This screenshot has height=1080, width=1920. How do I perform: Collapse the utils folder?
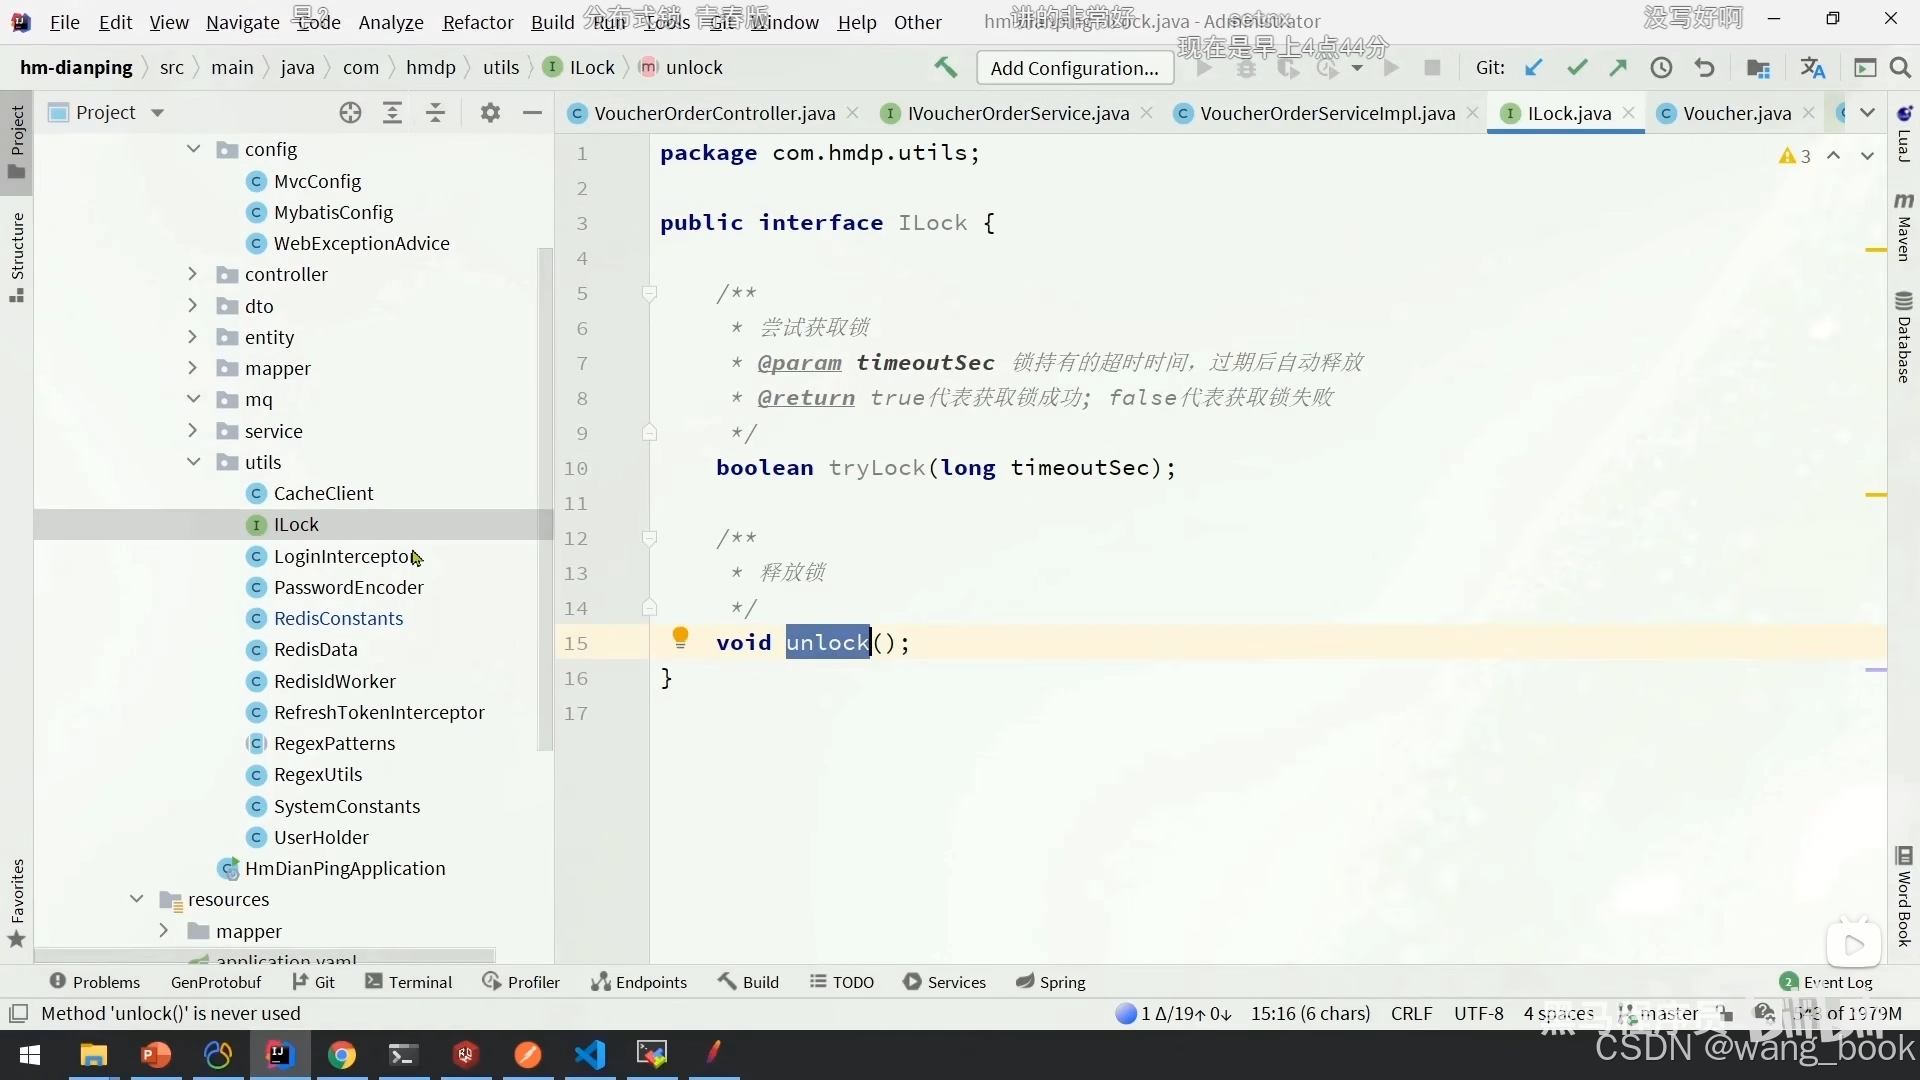(x=192, y=462)
